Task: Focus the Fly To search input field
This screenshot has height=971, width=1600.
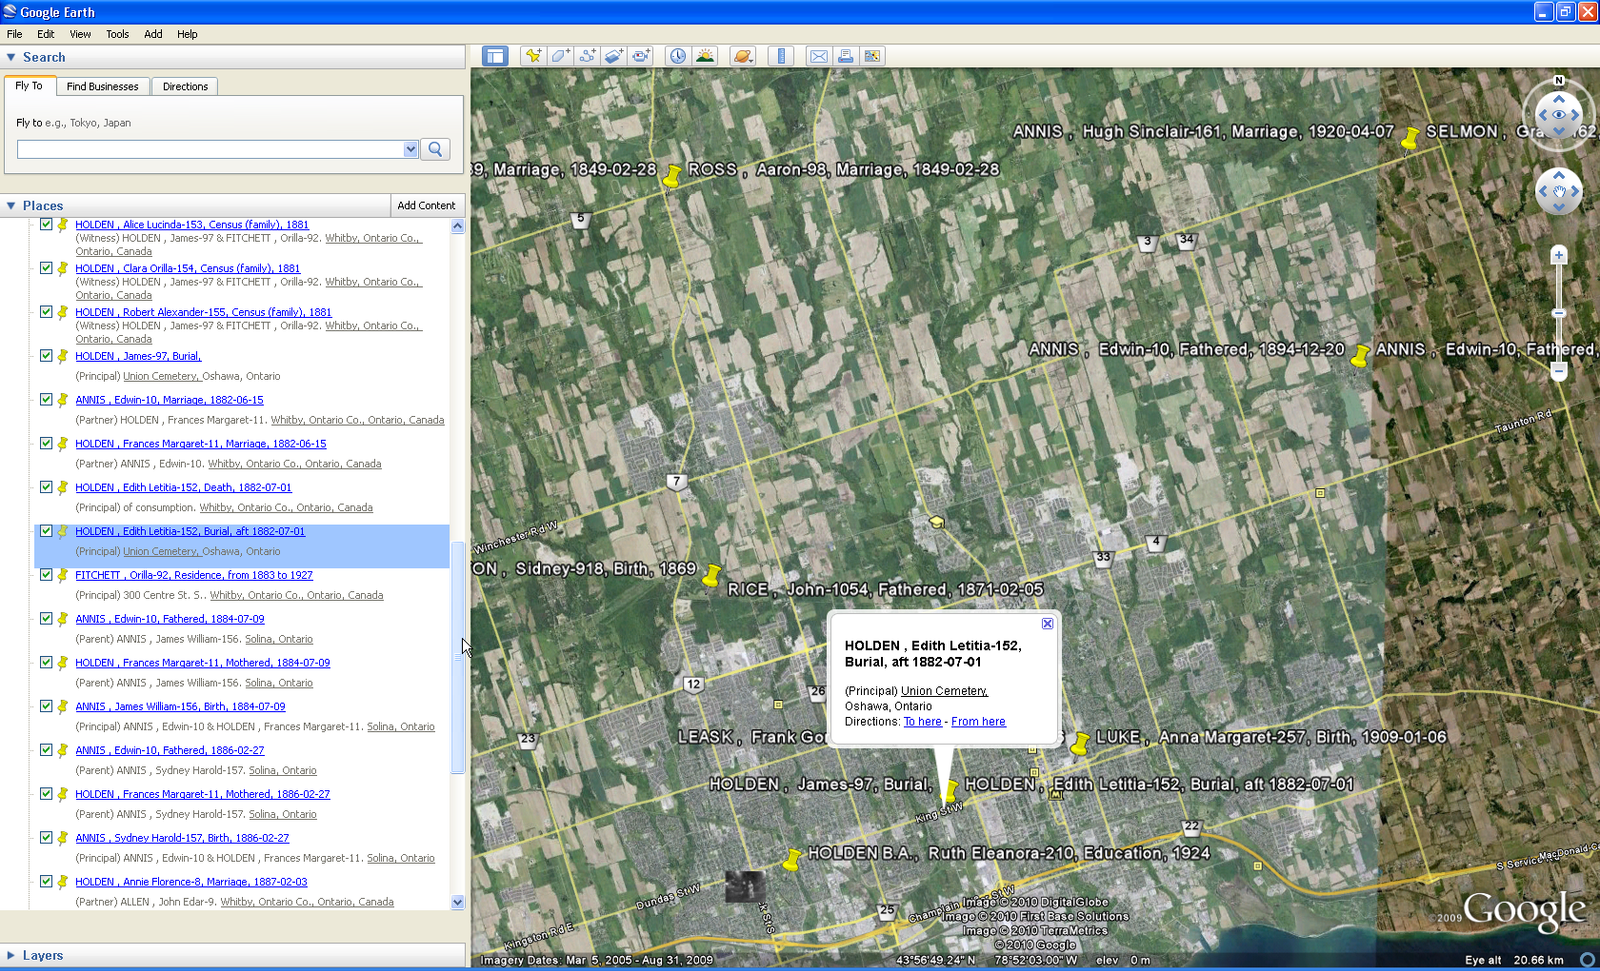Action: [x=210, y=149]
